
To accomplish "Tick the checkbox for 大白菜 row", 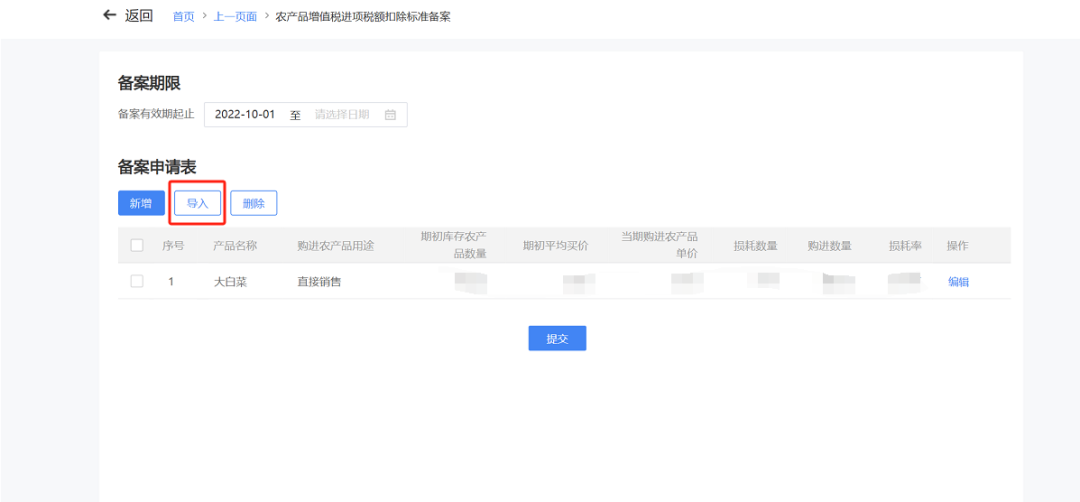I will pyautogui.click(x=137, y=281).
